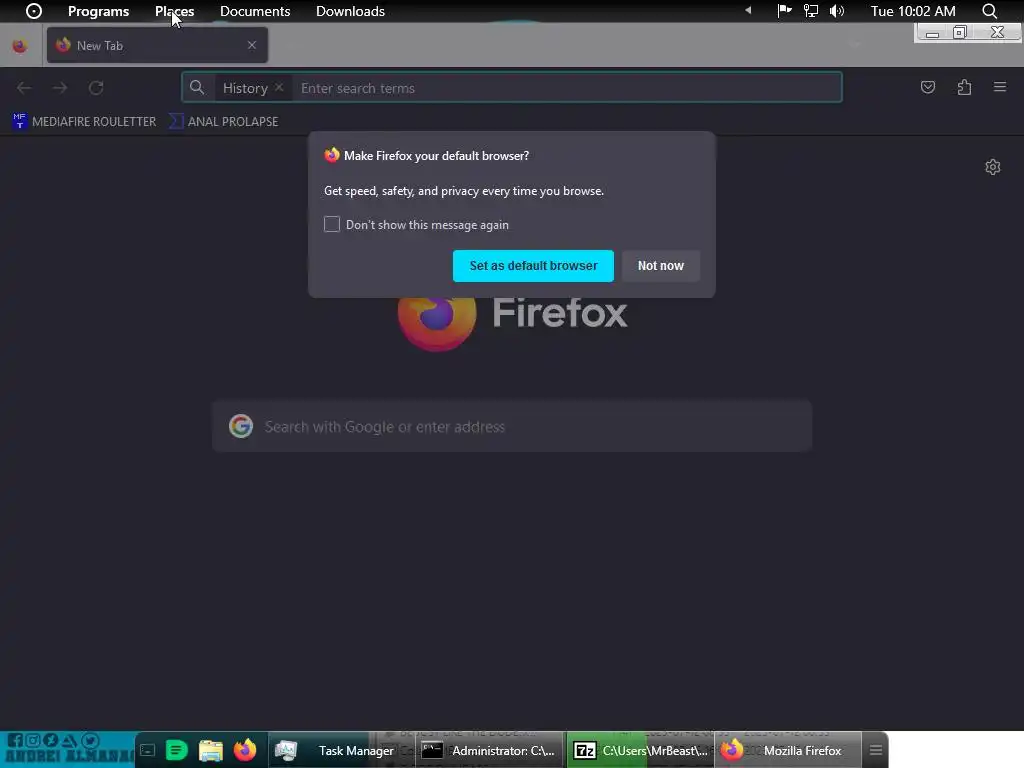1024x768 pixels.
Task: Open the Programs menu
Action: pyautogui.click(x=99, y=11)
